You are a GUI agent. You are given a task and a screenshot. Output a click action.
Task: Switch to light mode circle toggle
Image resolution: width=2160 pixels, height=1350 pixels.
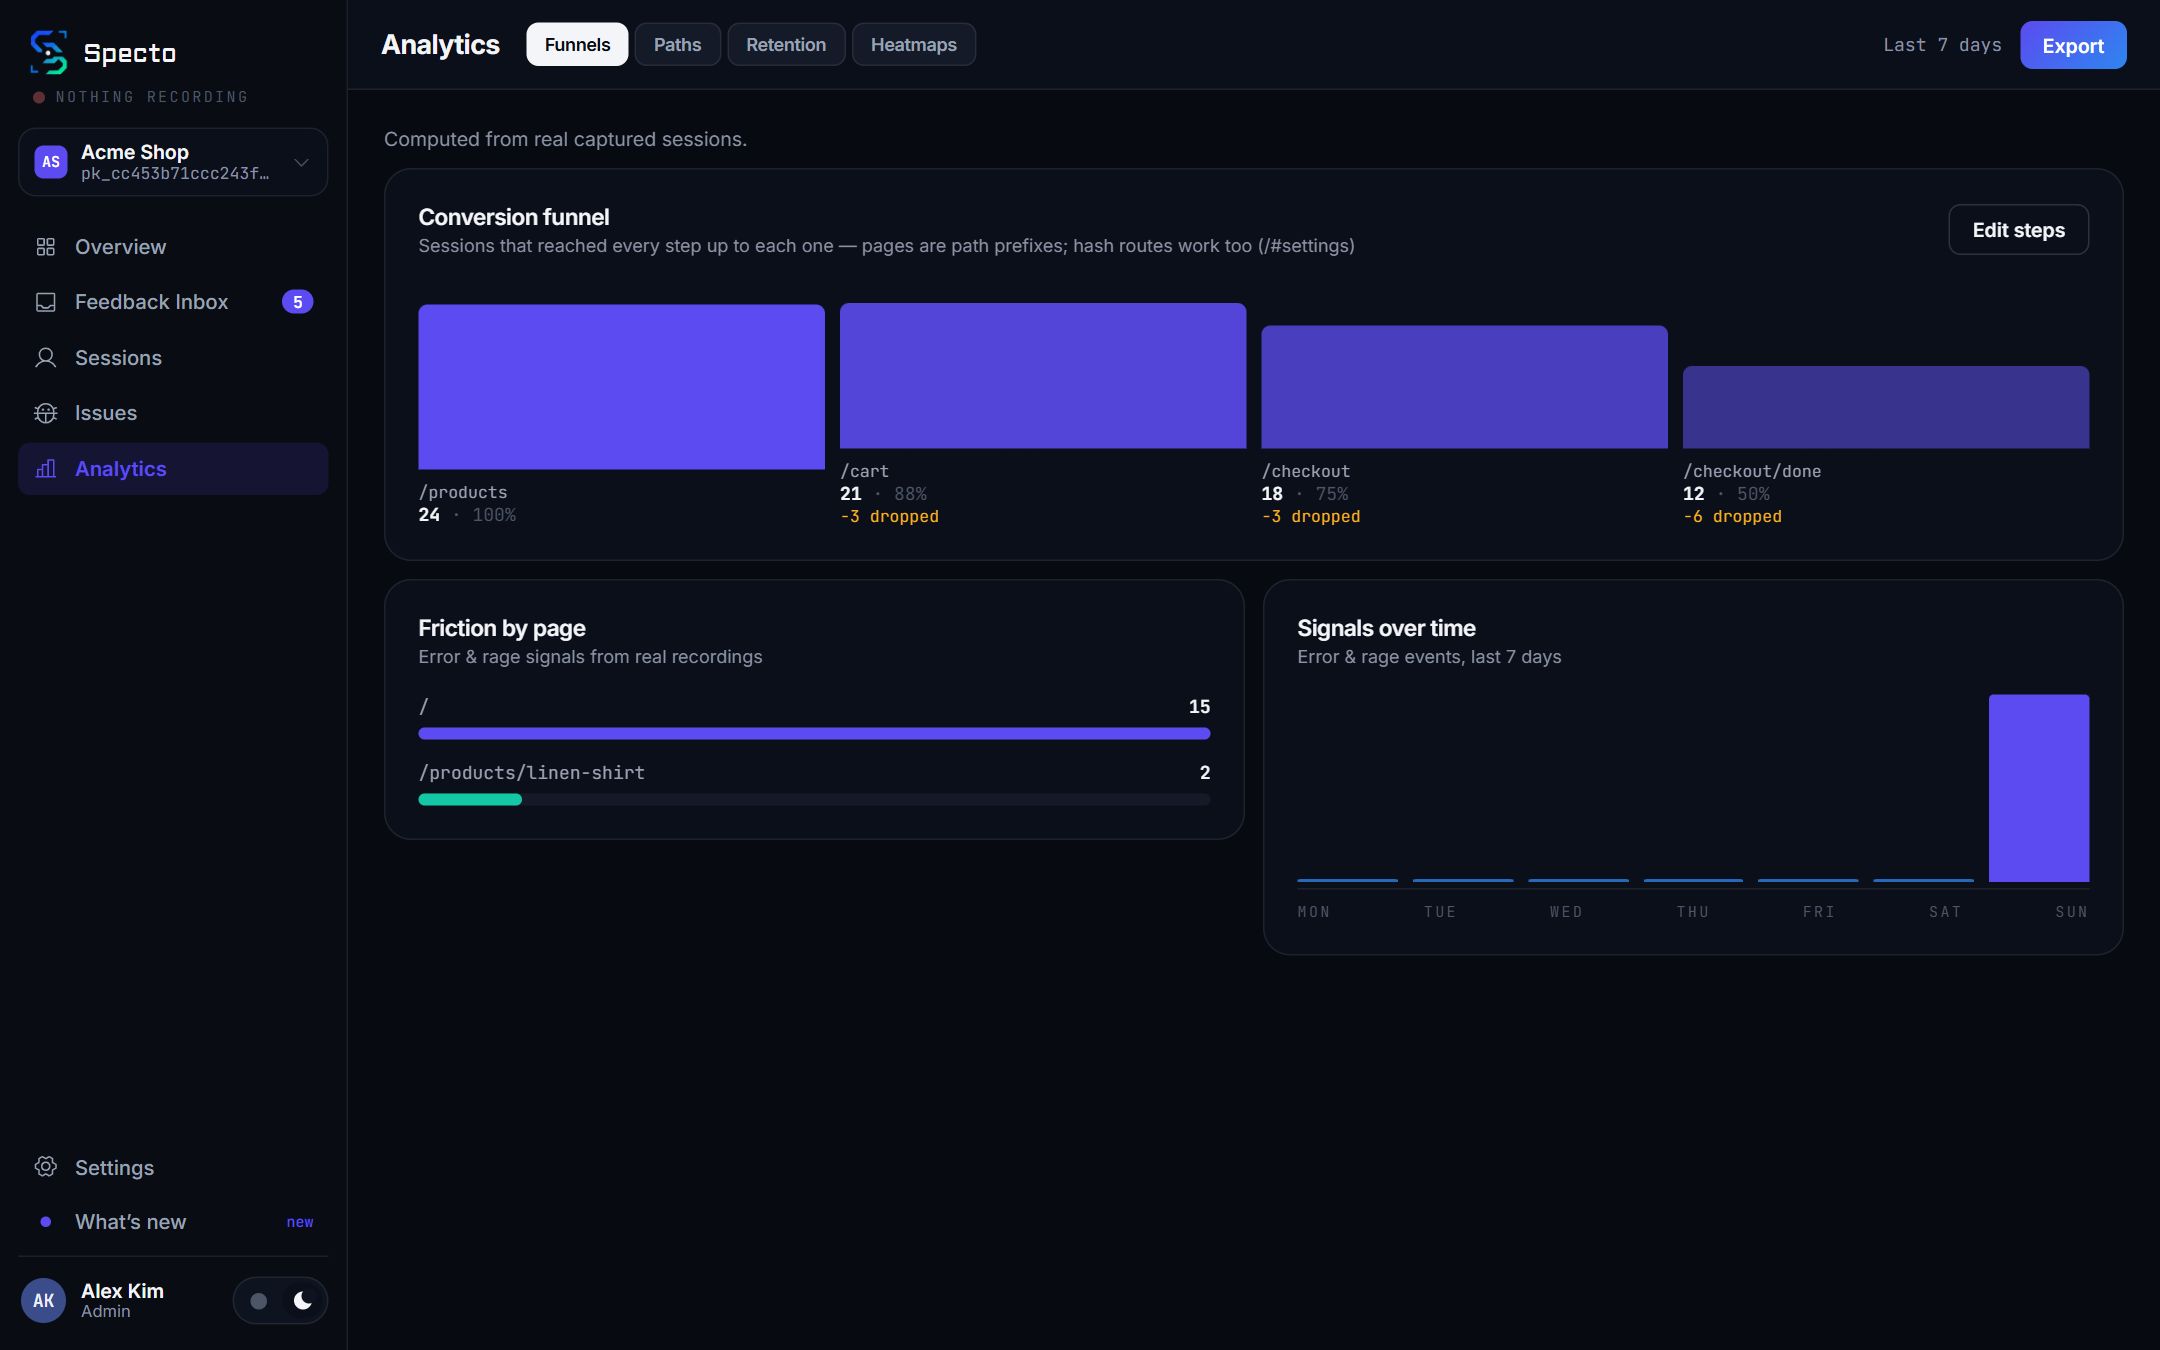tap(259, 1300)
